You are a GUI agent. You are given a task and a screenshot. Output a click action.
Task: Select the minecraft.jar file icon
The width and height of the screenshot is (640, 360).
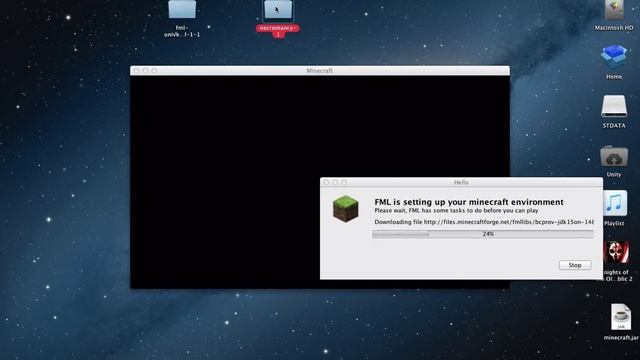pos(621,317)
